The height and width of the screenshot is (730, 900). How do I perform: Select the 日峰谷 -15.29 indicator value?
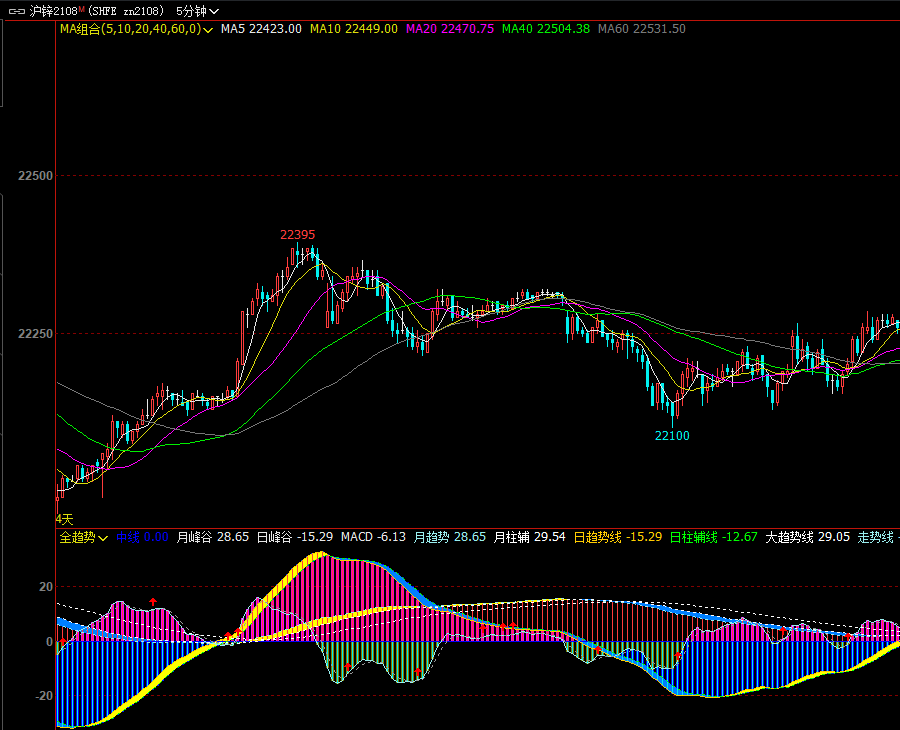[x=294, y=537]
